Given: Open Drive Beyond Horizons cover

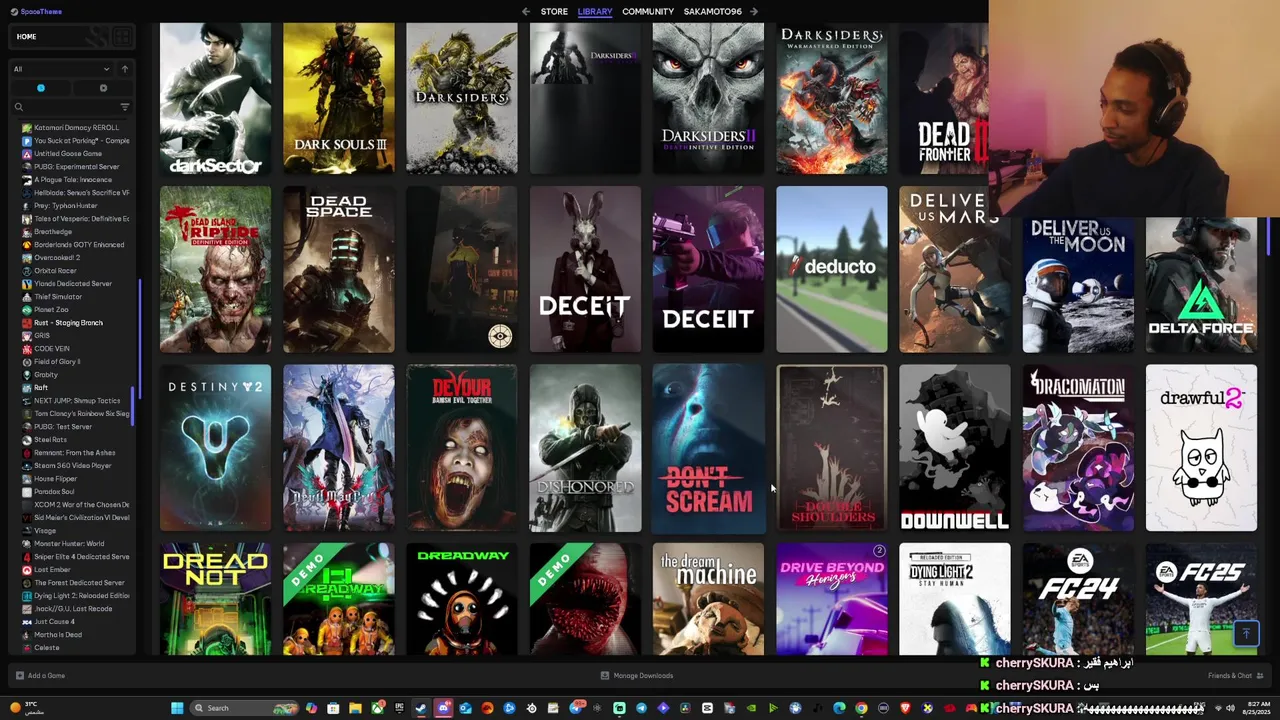Looking at the screenshot, I should click(x=831, y=599).
